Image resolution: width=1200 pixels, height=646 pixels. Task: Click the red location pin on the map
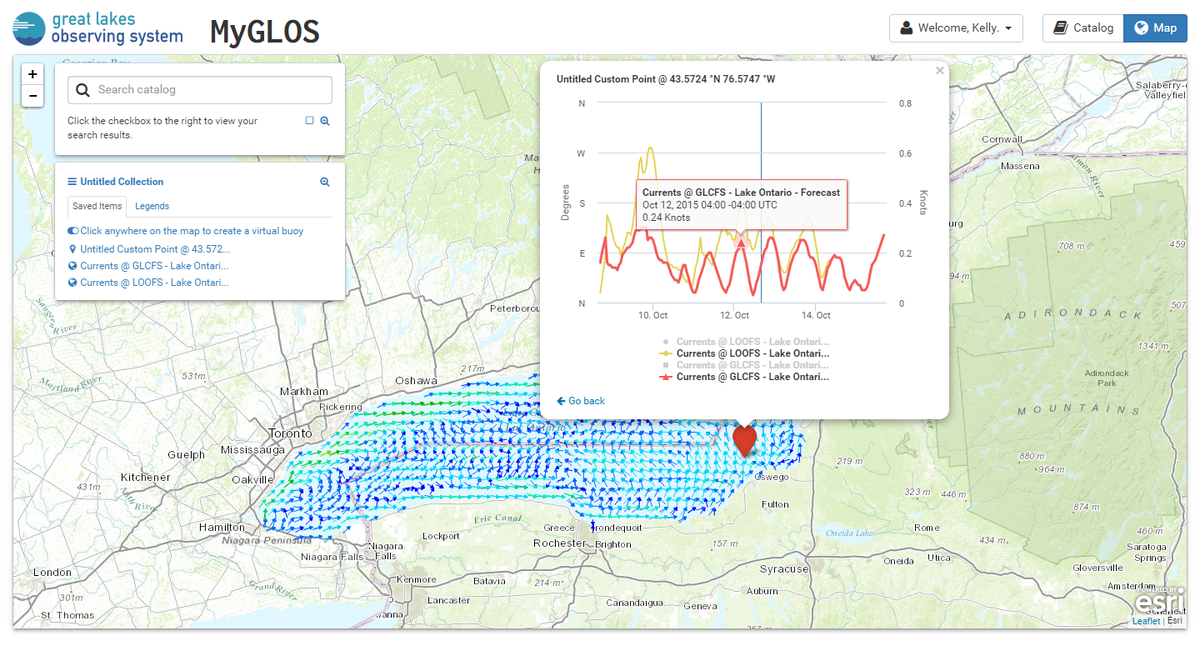[744, 441]
